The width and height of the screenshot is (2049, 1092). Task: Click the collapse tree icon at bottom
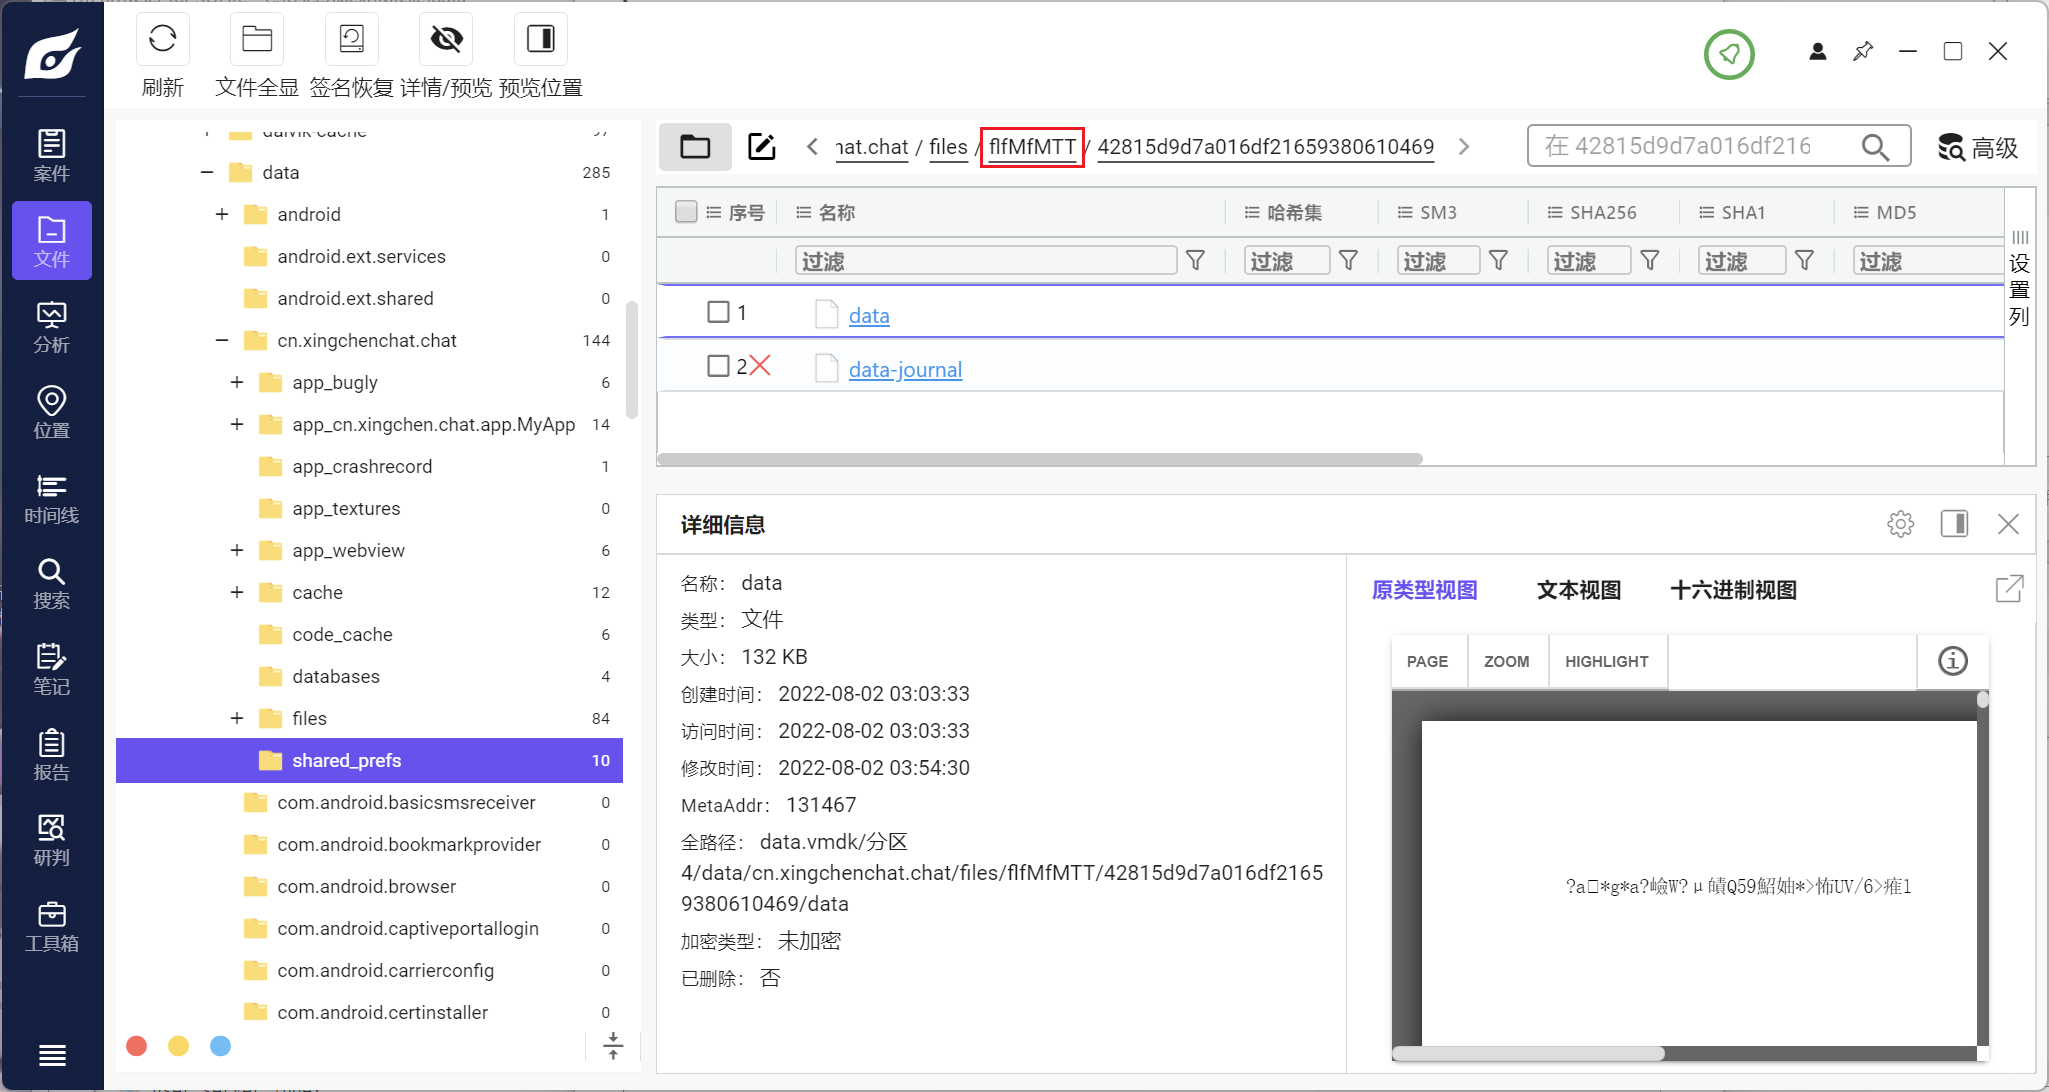(x=613, y=1047)
